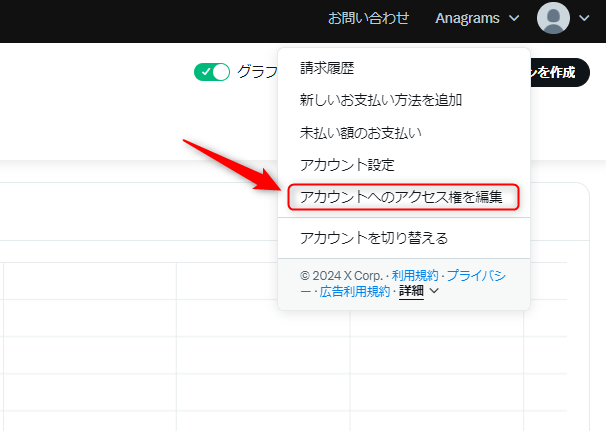This screenshot has height=431, width=606.
Task: Open the お問い合わせ link
Action: click(368, 18)
